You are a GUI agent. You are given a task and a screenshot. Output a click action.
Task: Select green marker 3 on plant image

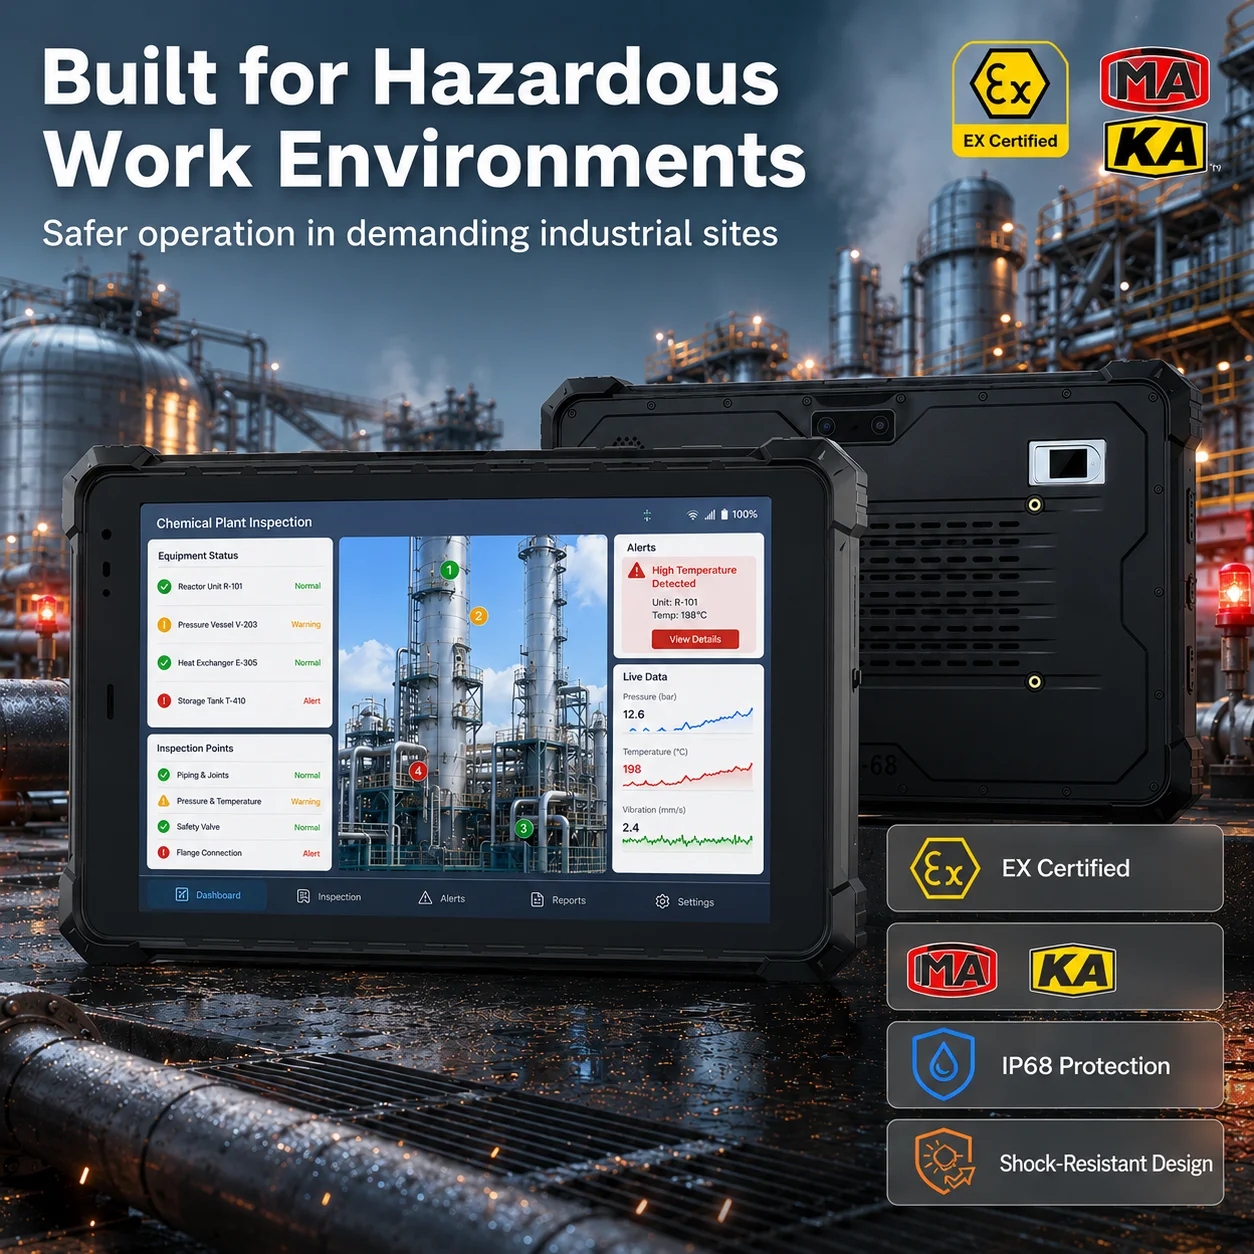pyautogui.click(x=523, y=828)
